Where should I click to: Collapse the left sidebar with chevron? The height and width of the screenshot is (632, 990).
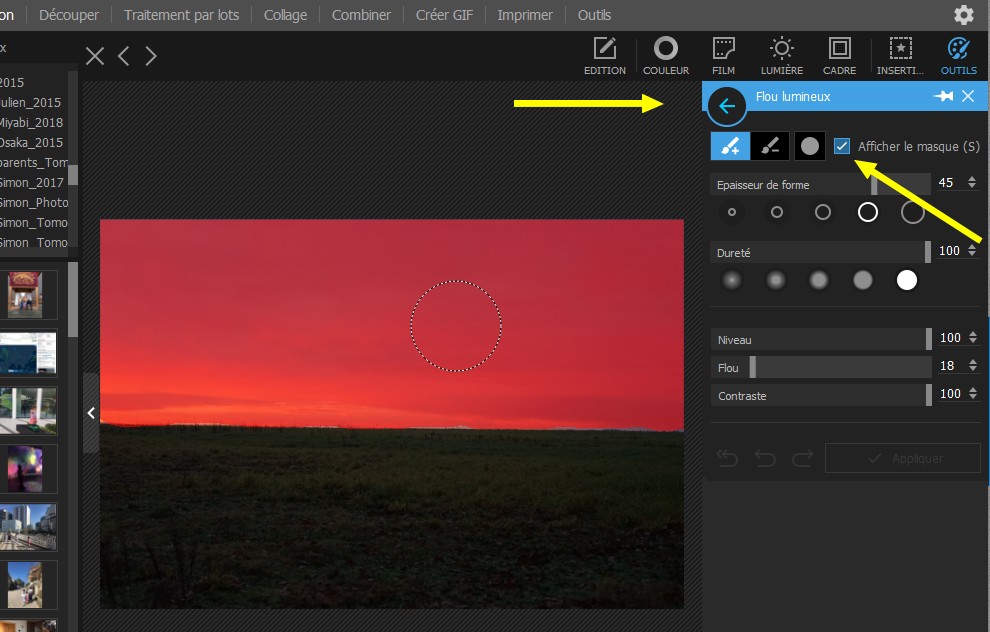[91, 413]
